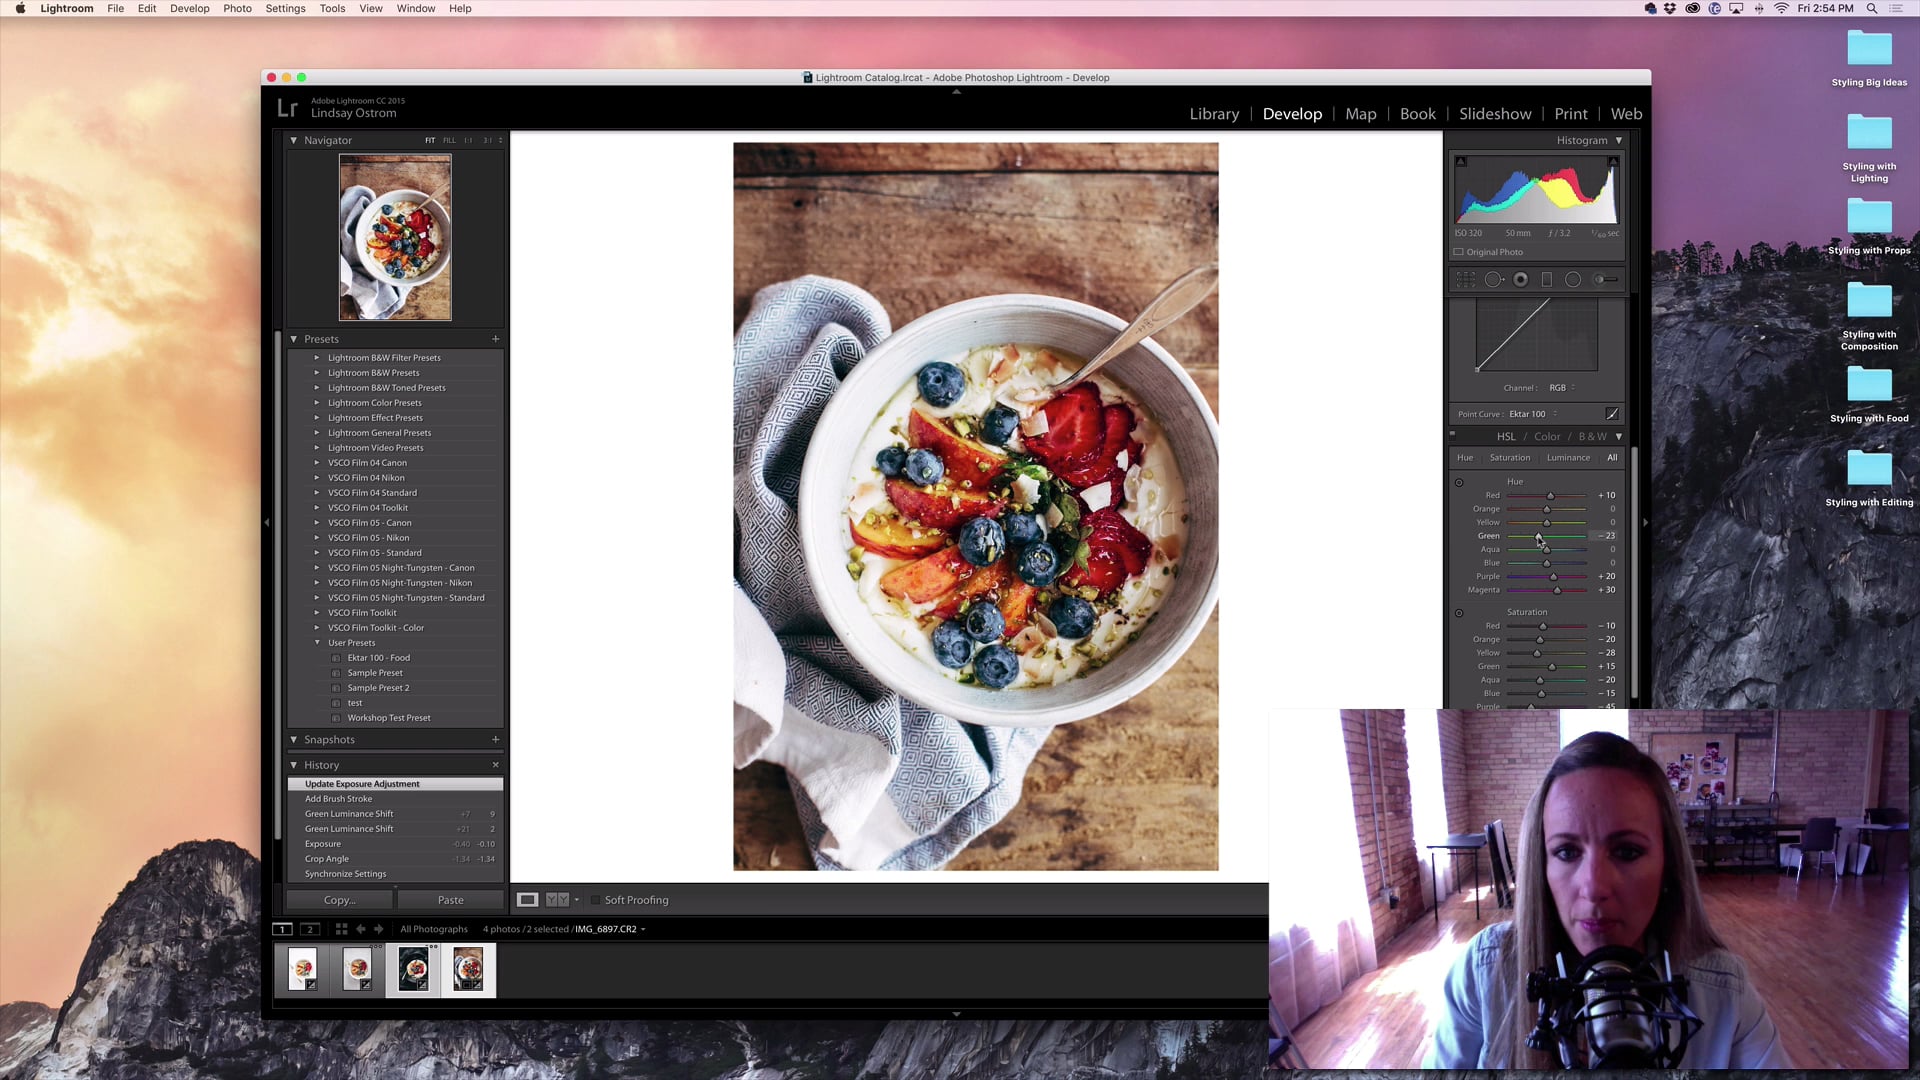Collapse the History panel section
1920x1080 pixels.
pos(293,765)
